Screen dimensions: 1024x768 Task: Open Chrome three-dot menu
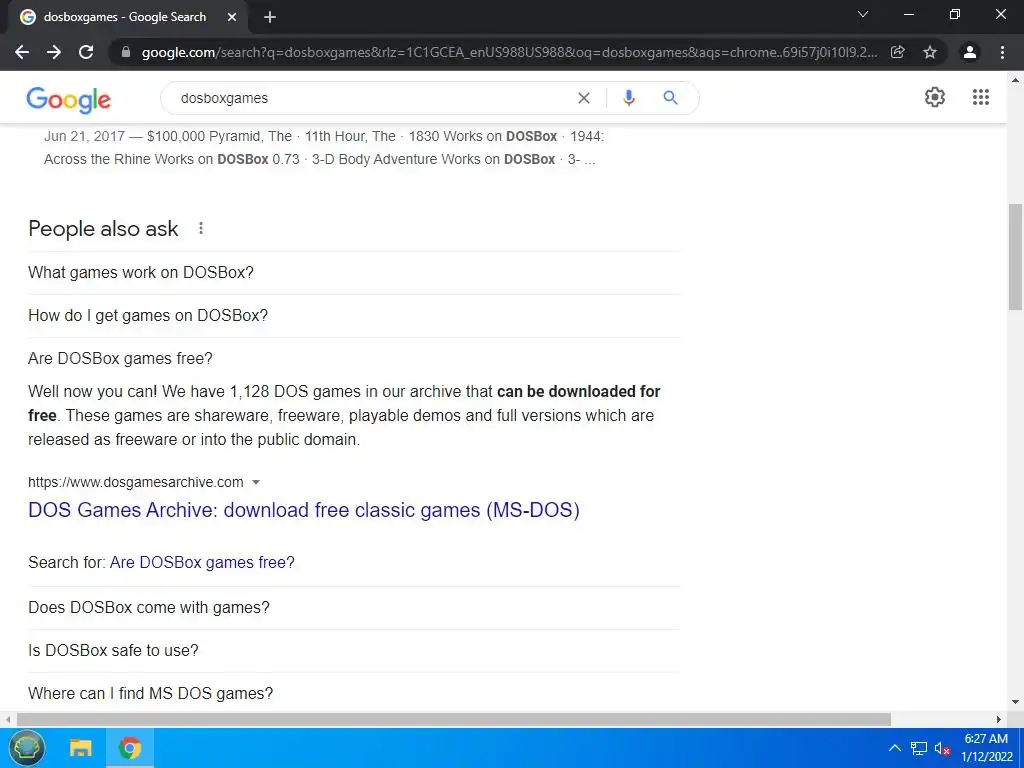pyautogui.click(x=1002, y=52)
